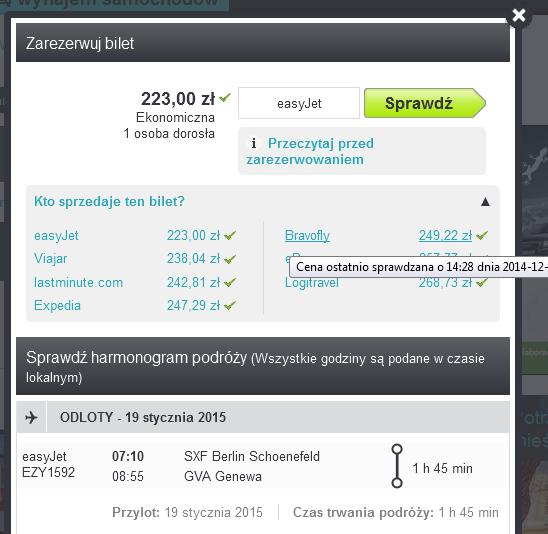Image resolution: width=548 pixels, height=534 pixels.
Task: Open Logitravel seller link
Action: 312,282
